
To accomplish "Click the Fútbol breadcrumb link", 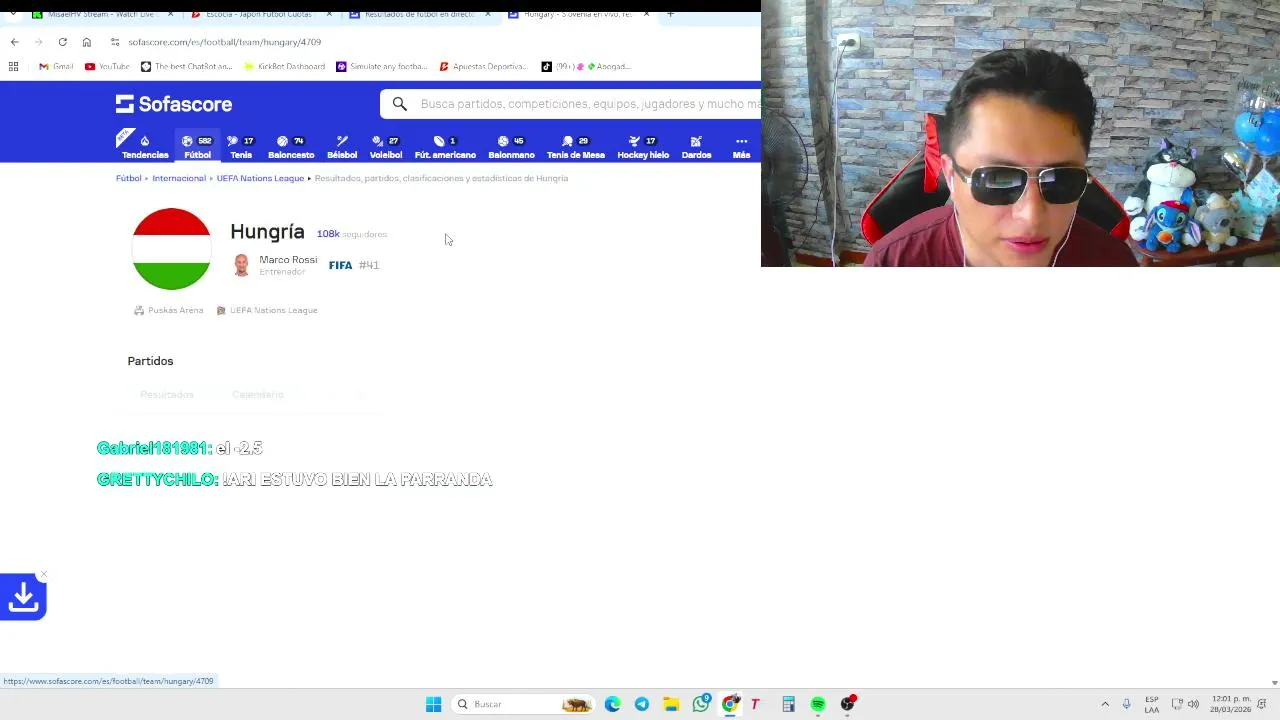I will click(x=128, y=178).
